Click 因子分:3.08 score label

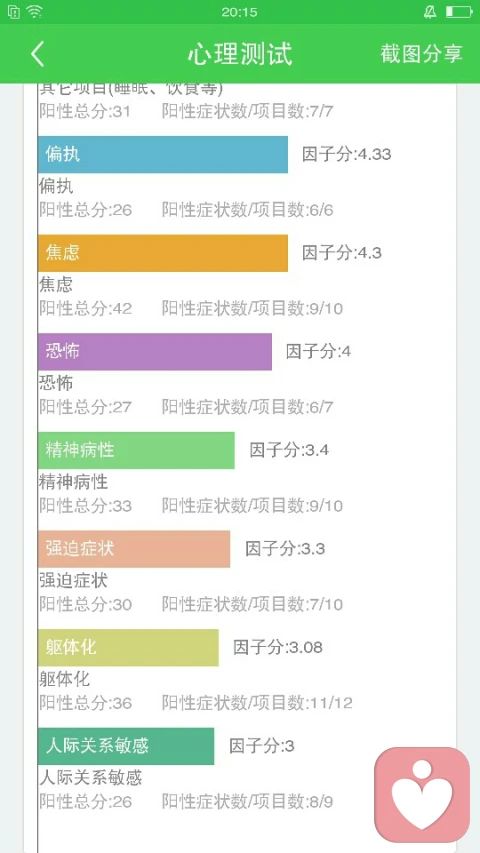pyautogui.click(x=278, y=647)
